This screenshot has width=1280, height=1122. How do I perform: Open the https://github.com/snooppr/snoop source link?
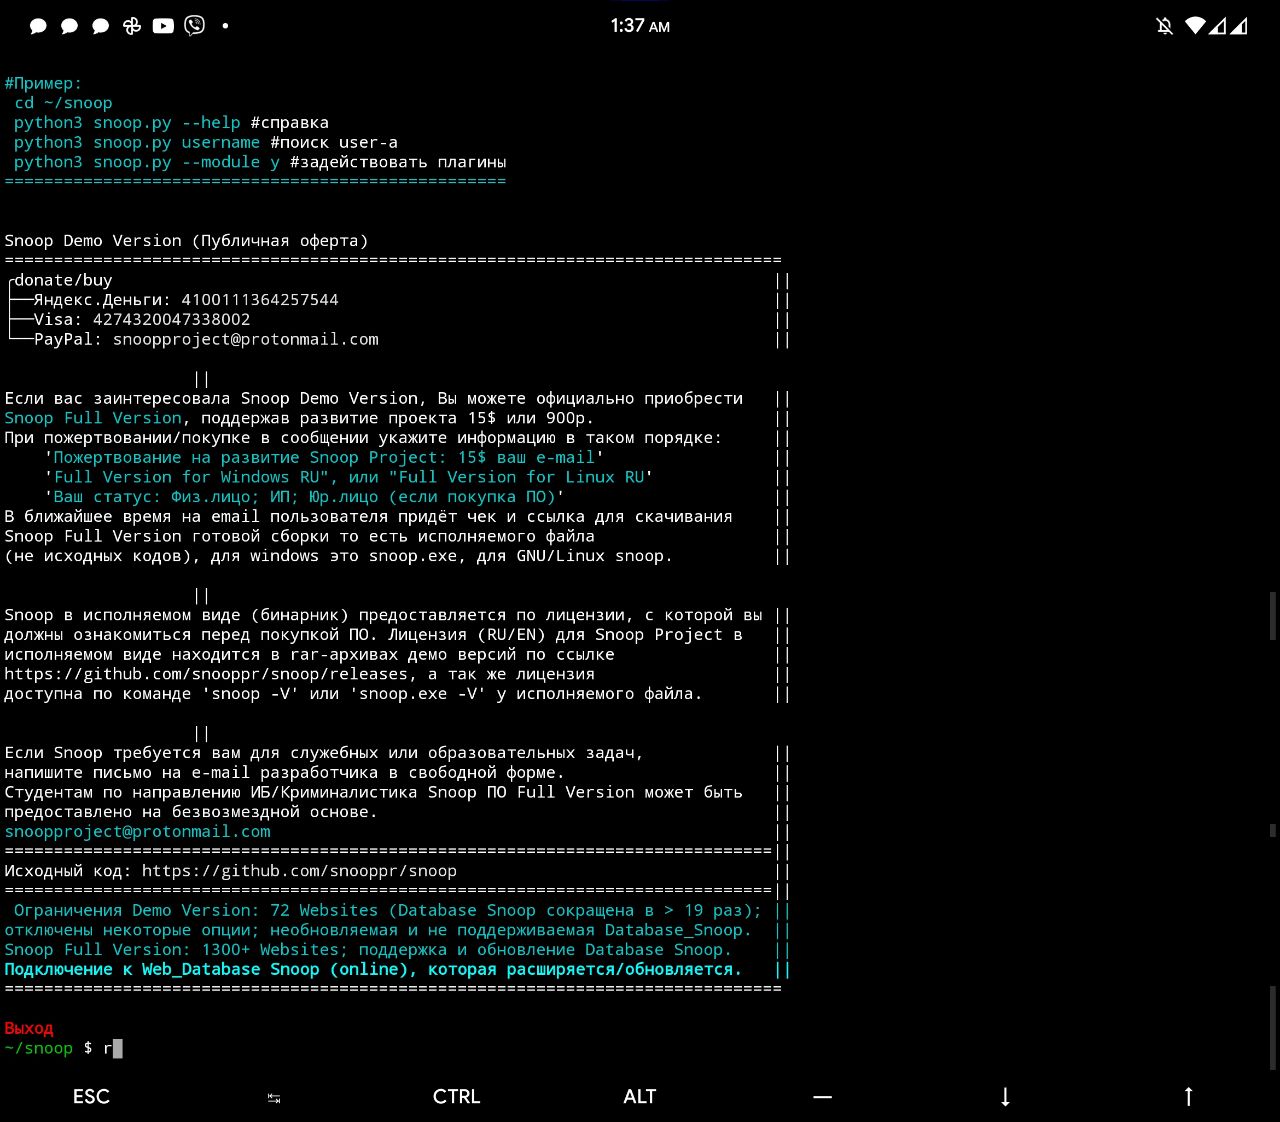tap(299, 871)
